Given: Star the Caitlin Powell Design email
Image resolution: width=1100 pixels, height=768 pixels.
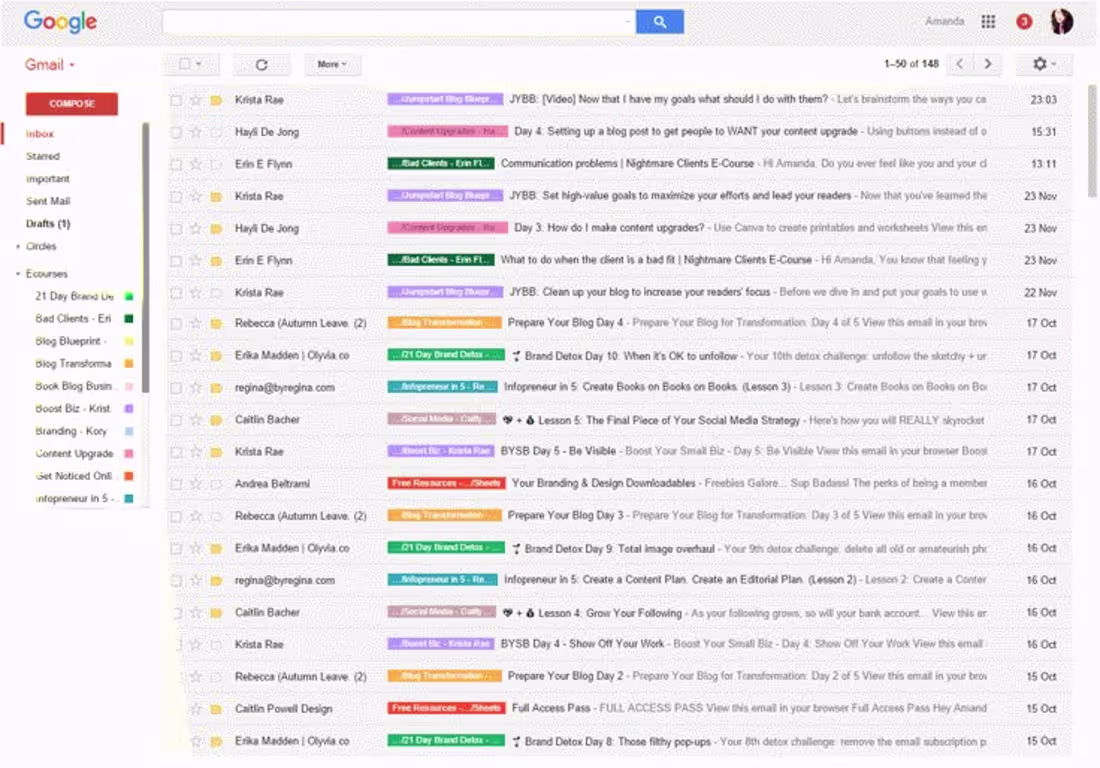Looking at the screenshot, I should (x=196, y=709).
